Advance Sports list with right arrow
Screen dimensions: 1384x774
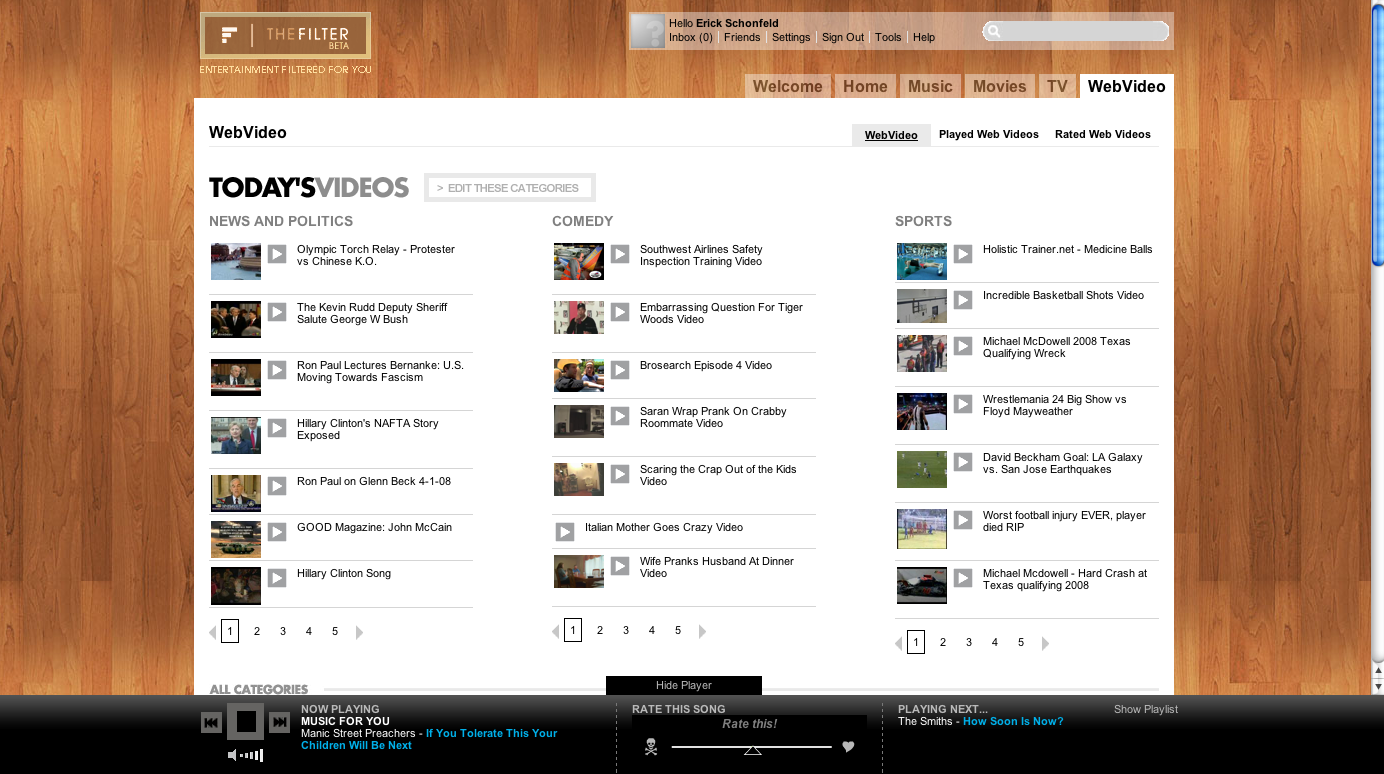1046,643
